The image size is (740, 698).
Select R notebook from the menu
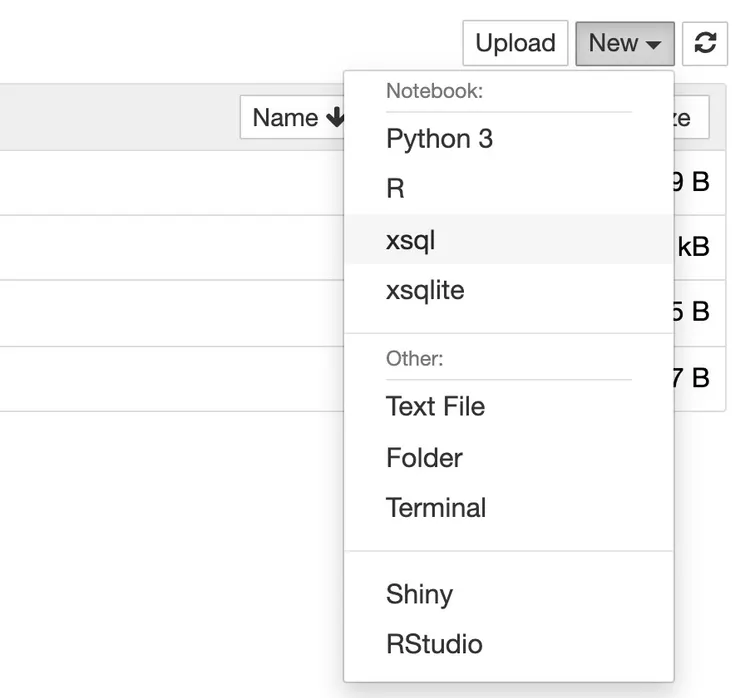[x=395, y=189]
